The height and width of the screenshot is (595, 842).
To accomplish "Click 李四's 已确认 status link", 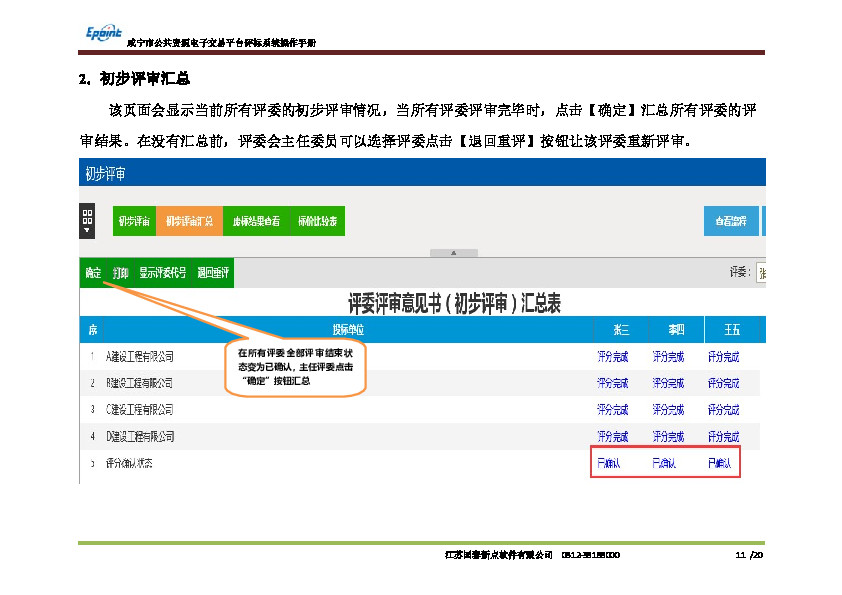I will (x=664, y=464).
